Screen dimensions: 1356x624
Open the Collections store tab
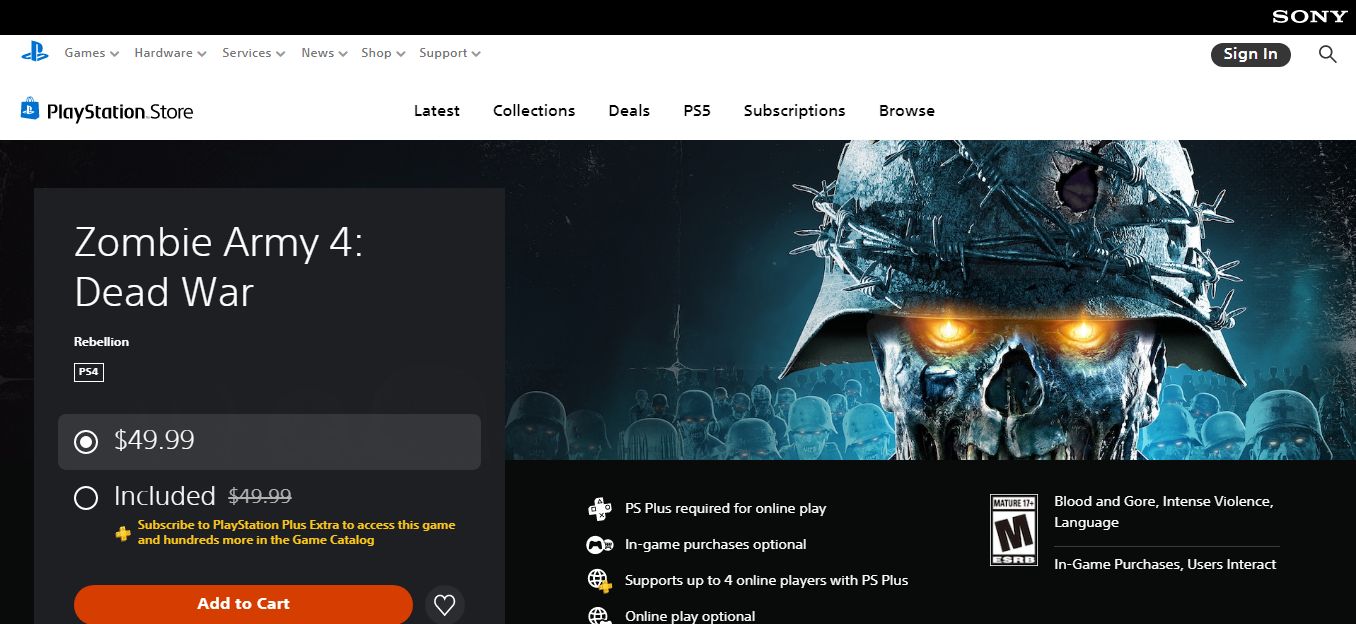point(534,111)
